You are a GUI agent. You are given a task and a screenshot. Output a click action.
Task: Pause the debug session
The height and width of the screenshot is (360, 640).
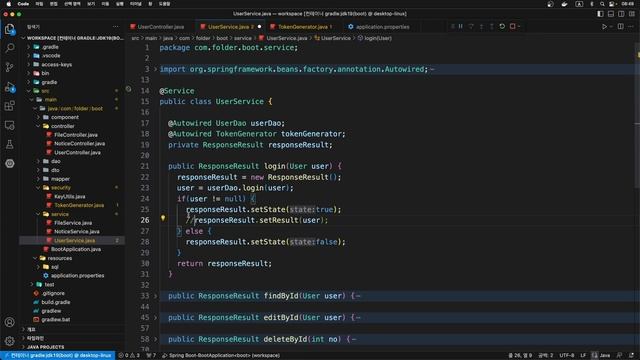point(460,27)
